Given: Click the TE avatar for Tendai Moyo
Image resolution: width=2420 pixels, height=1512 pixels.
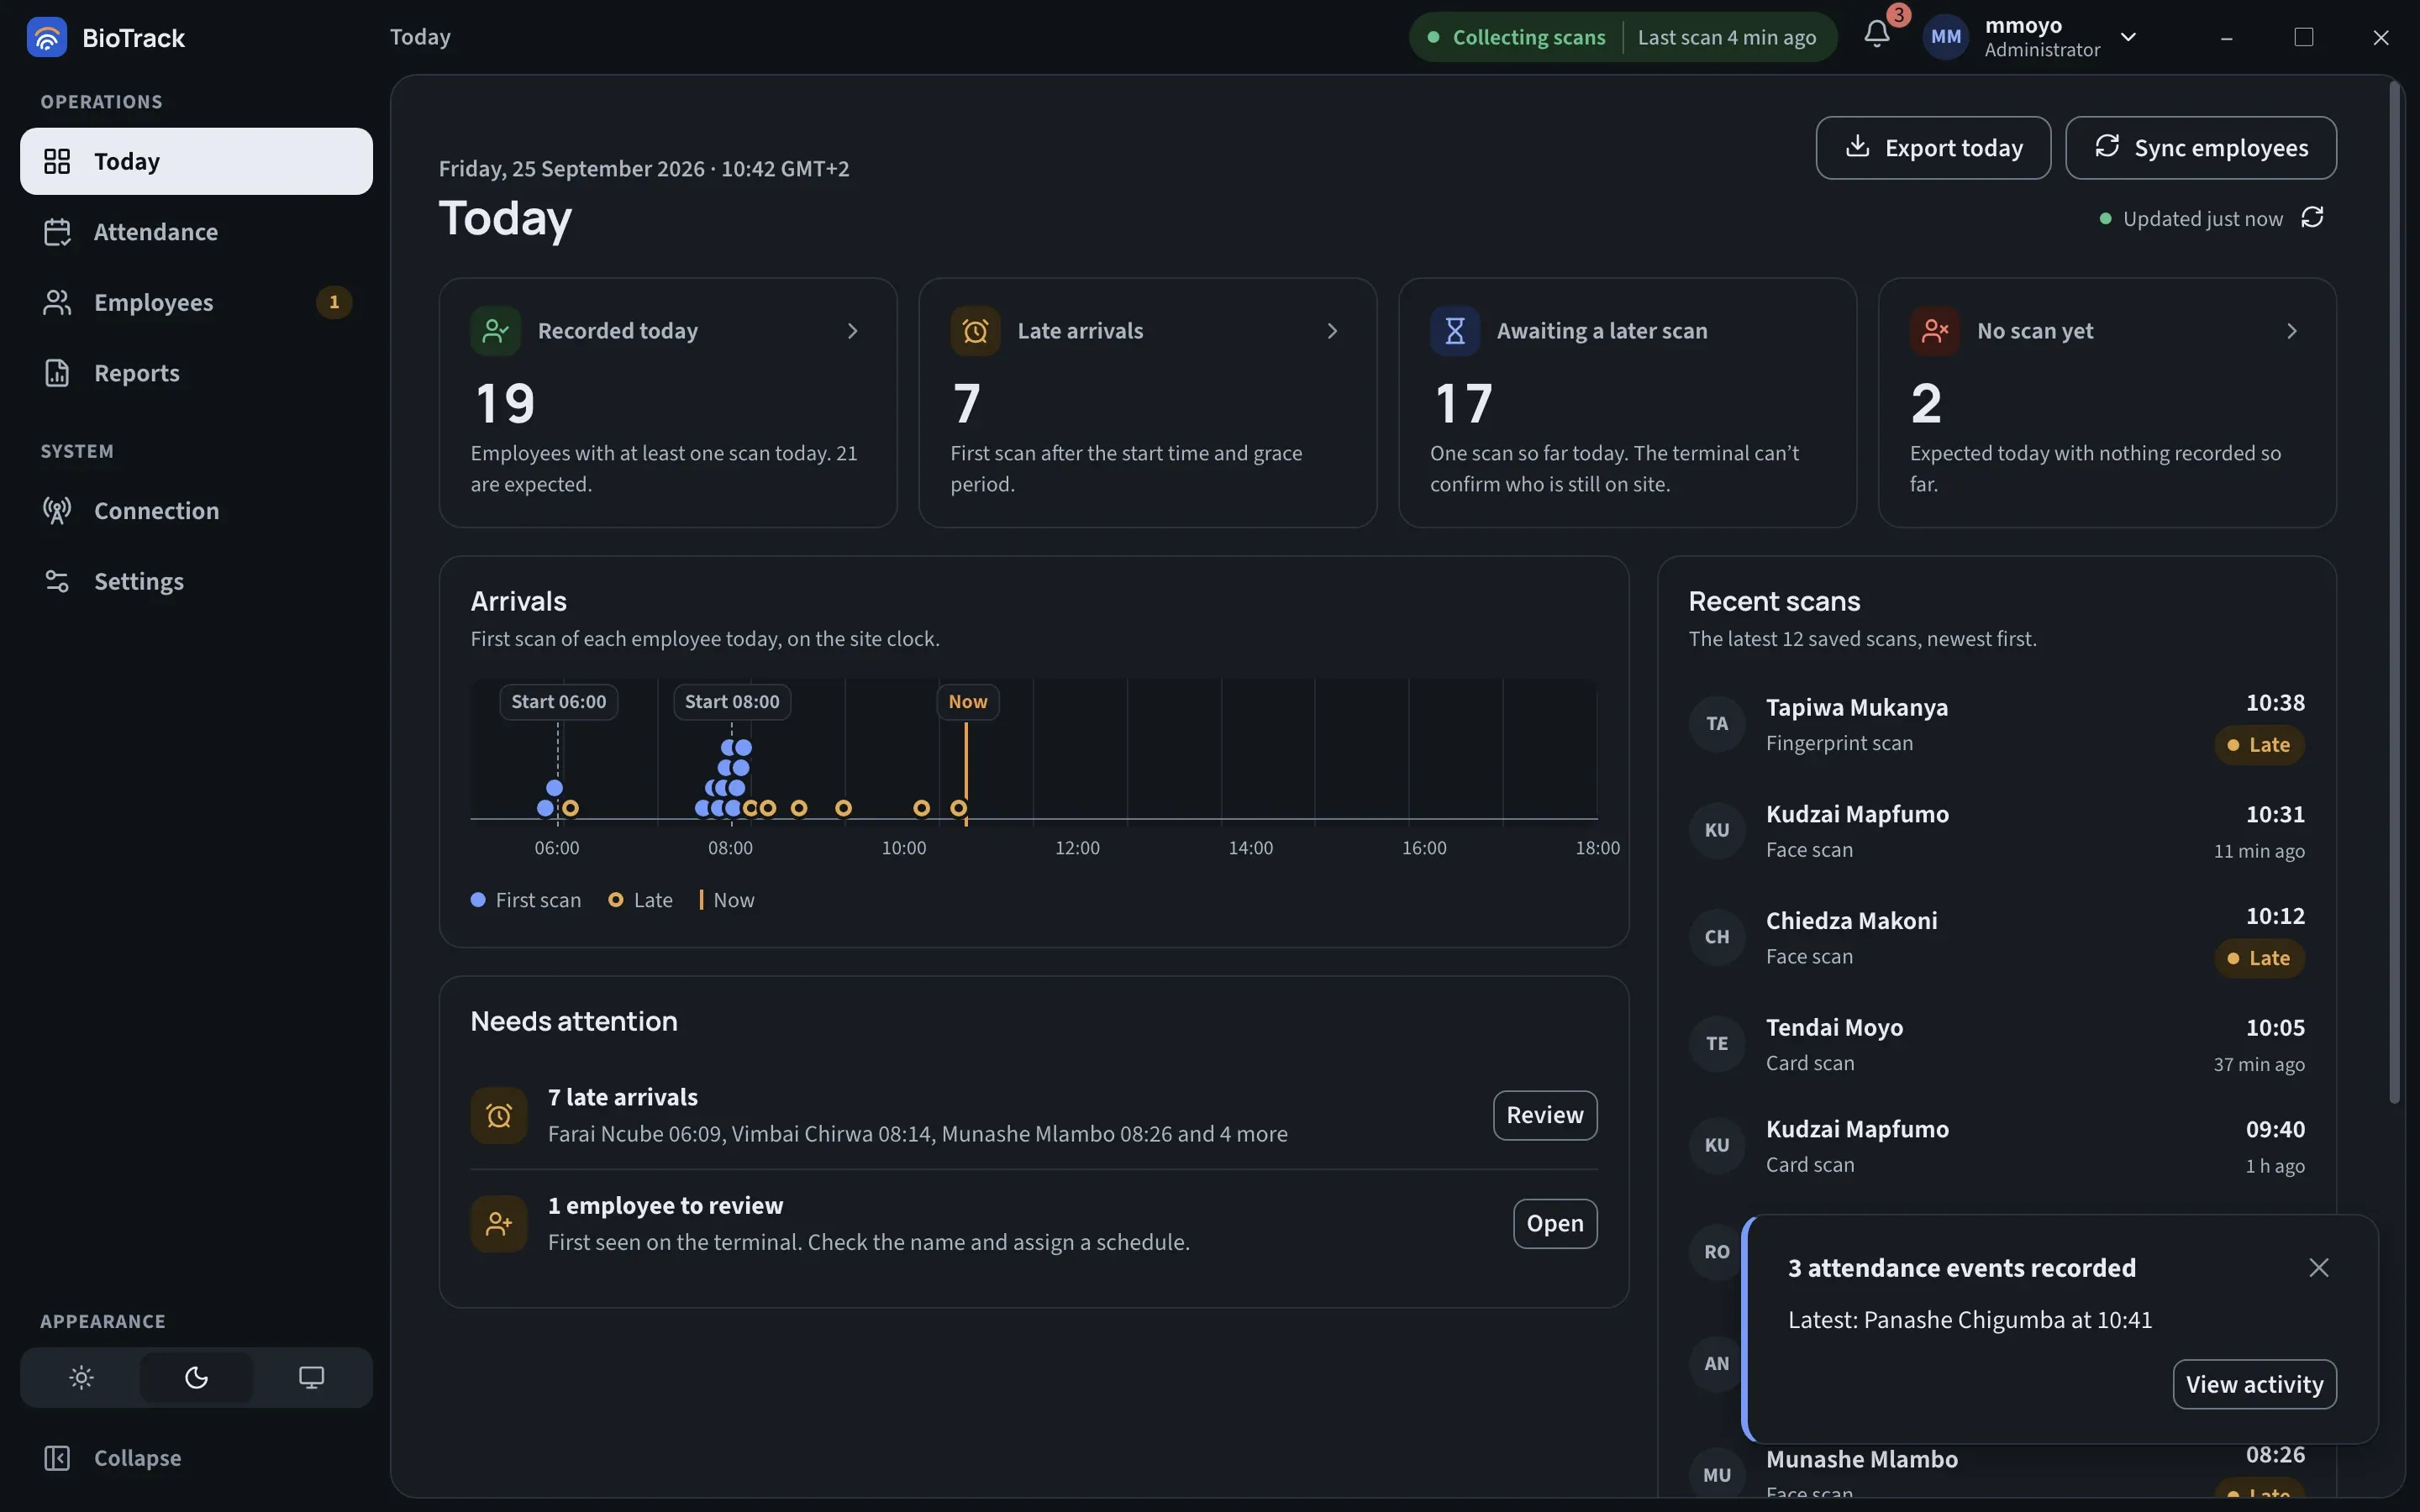Looking at the screenshot, I should pos(1717,1044).
